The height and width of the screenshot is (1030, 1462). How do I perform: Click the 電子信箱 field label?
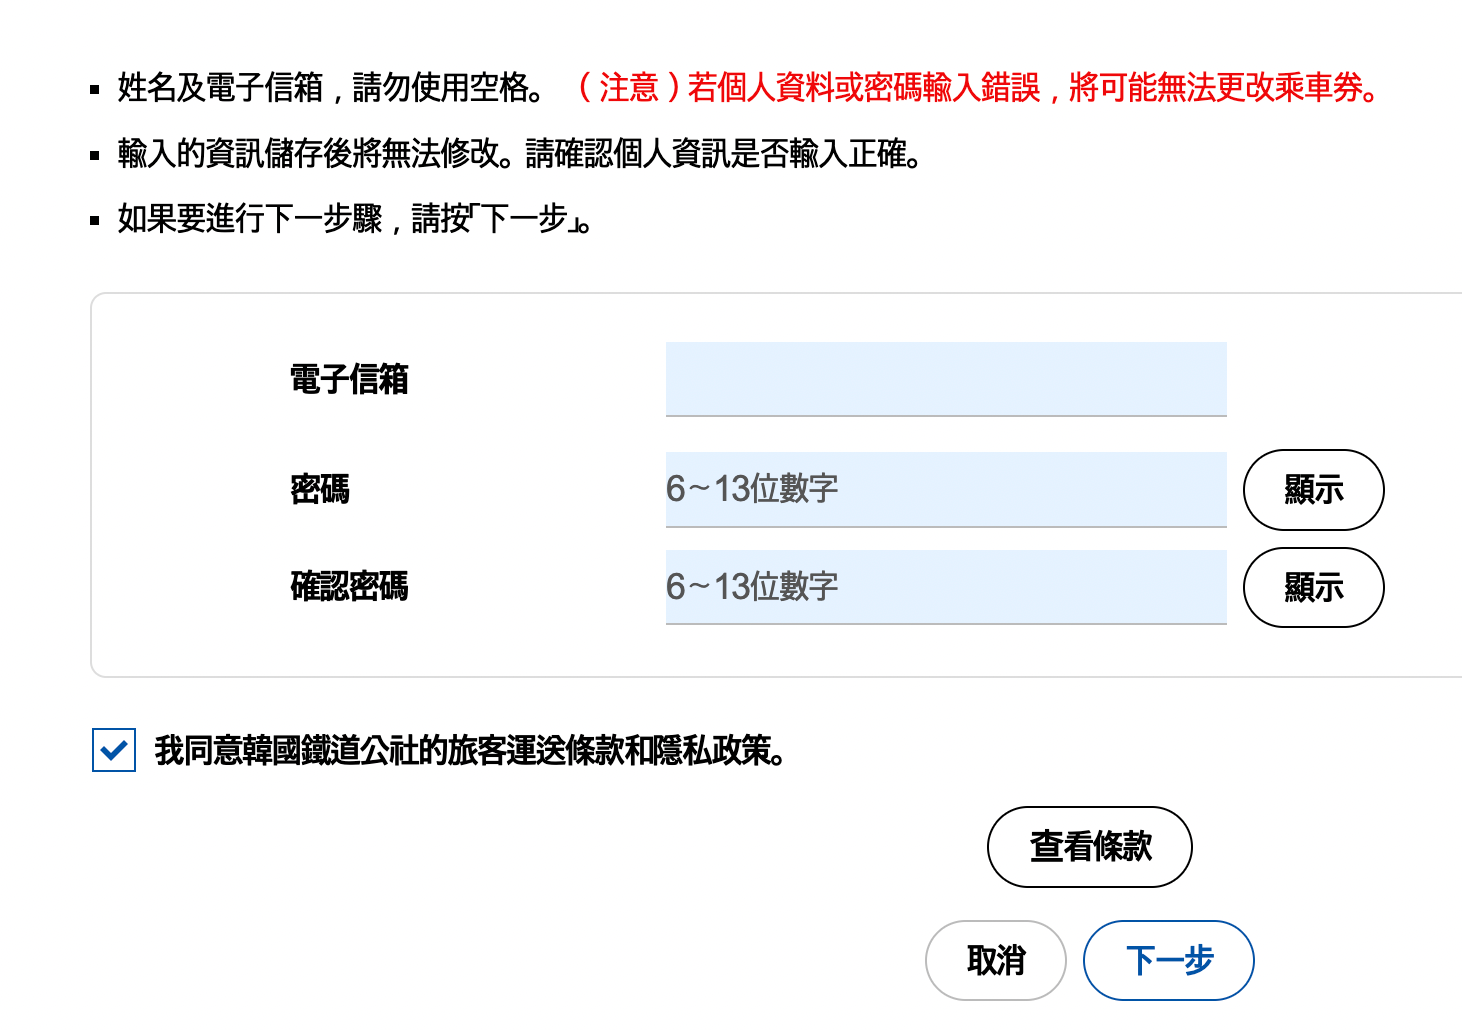tap(349, 380)
